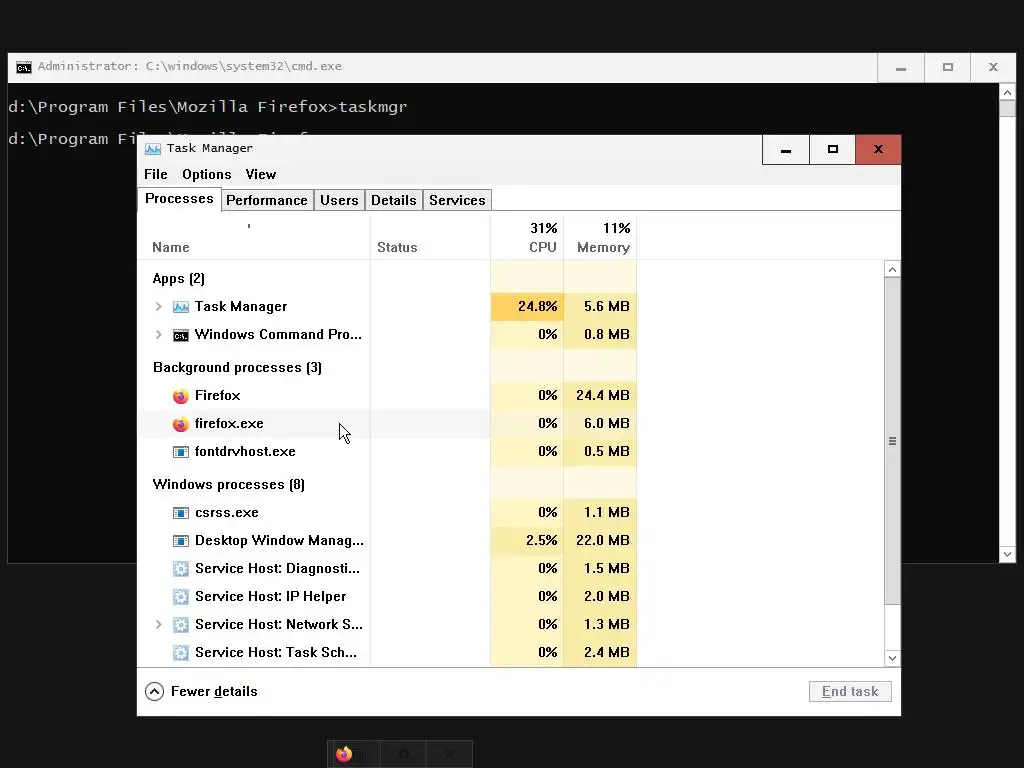Sort processes by Status column
The width and height of the screenshot is (1024, 768).
[430, 238]
